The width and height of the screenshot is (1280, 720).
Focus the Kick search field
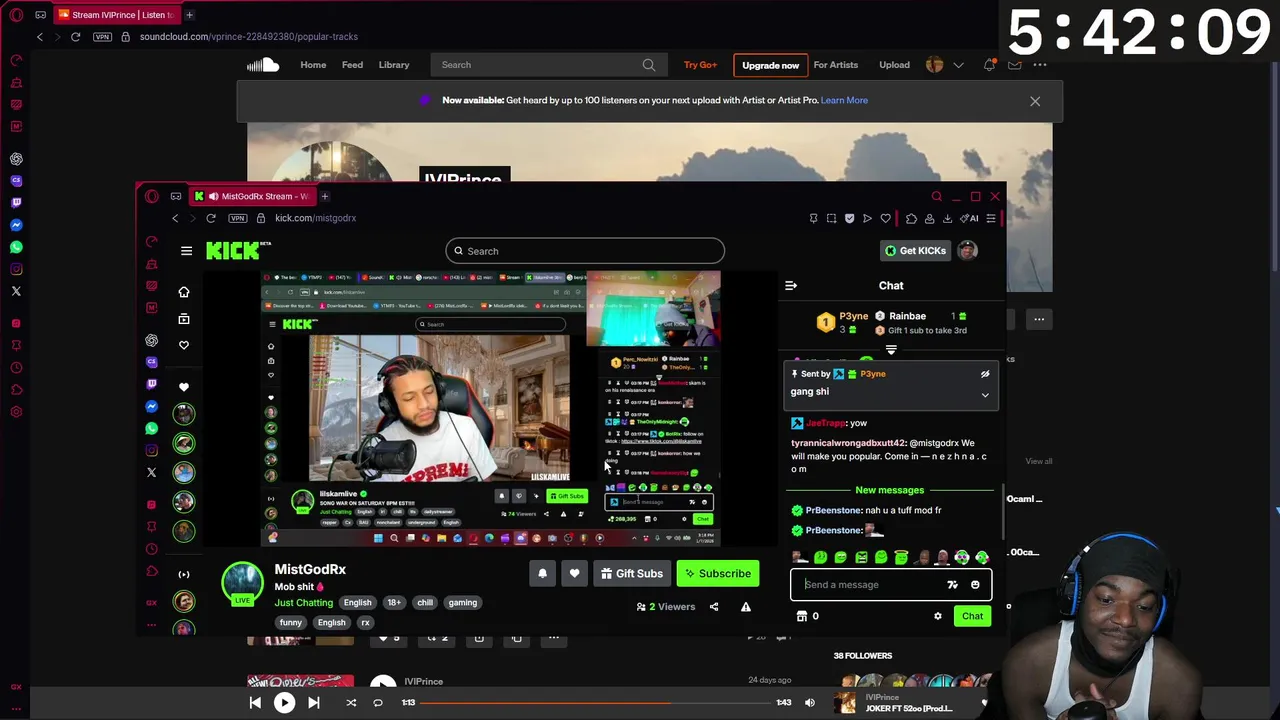[x=585, y=251]
